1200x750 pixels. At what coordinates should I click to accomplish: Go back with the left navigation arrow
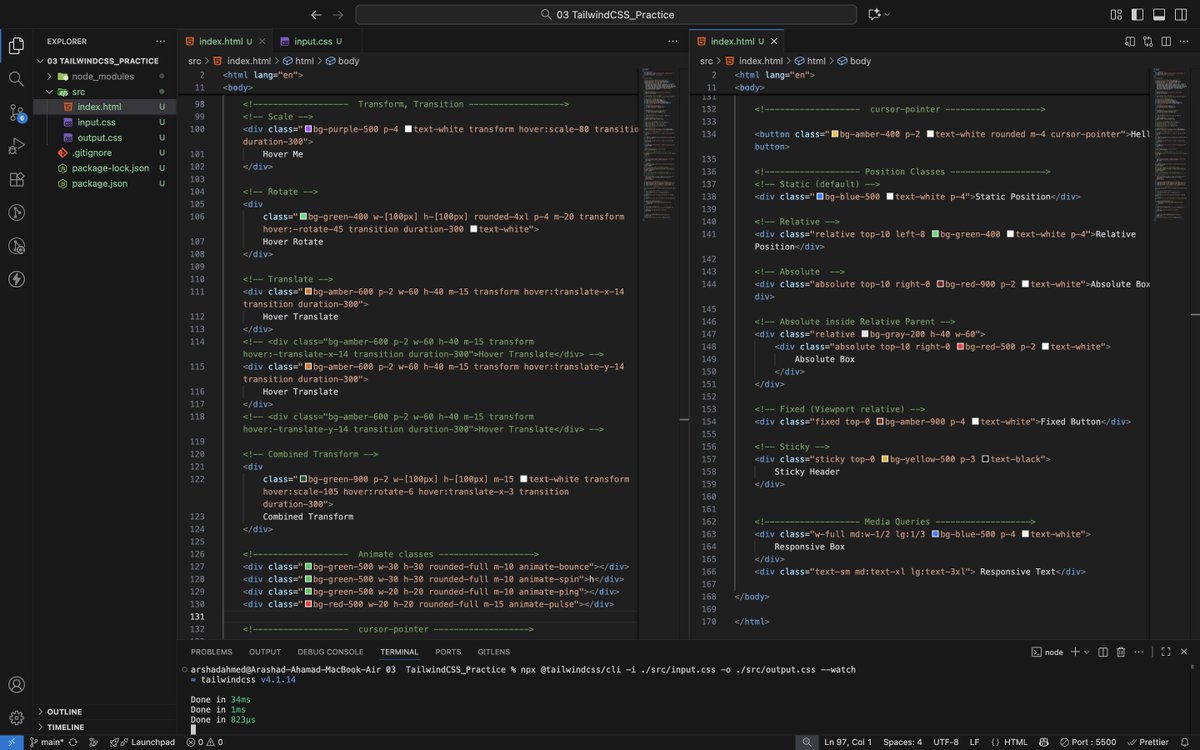(317, 14)
